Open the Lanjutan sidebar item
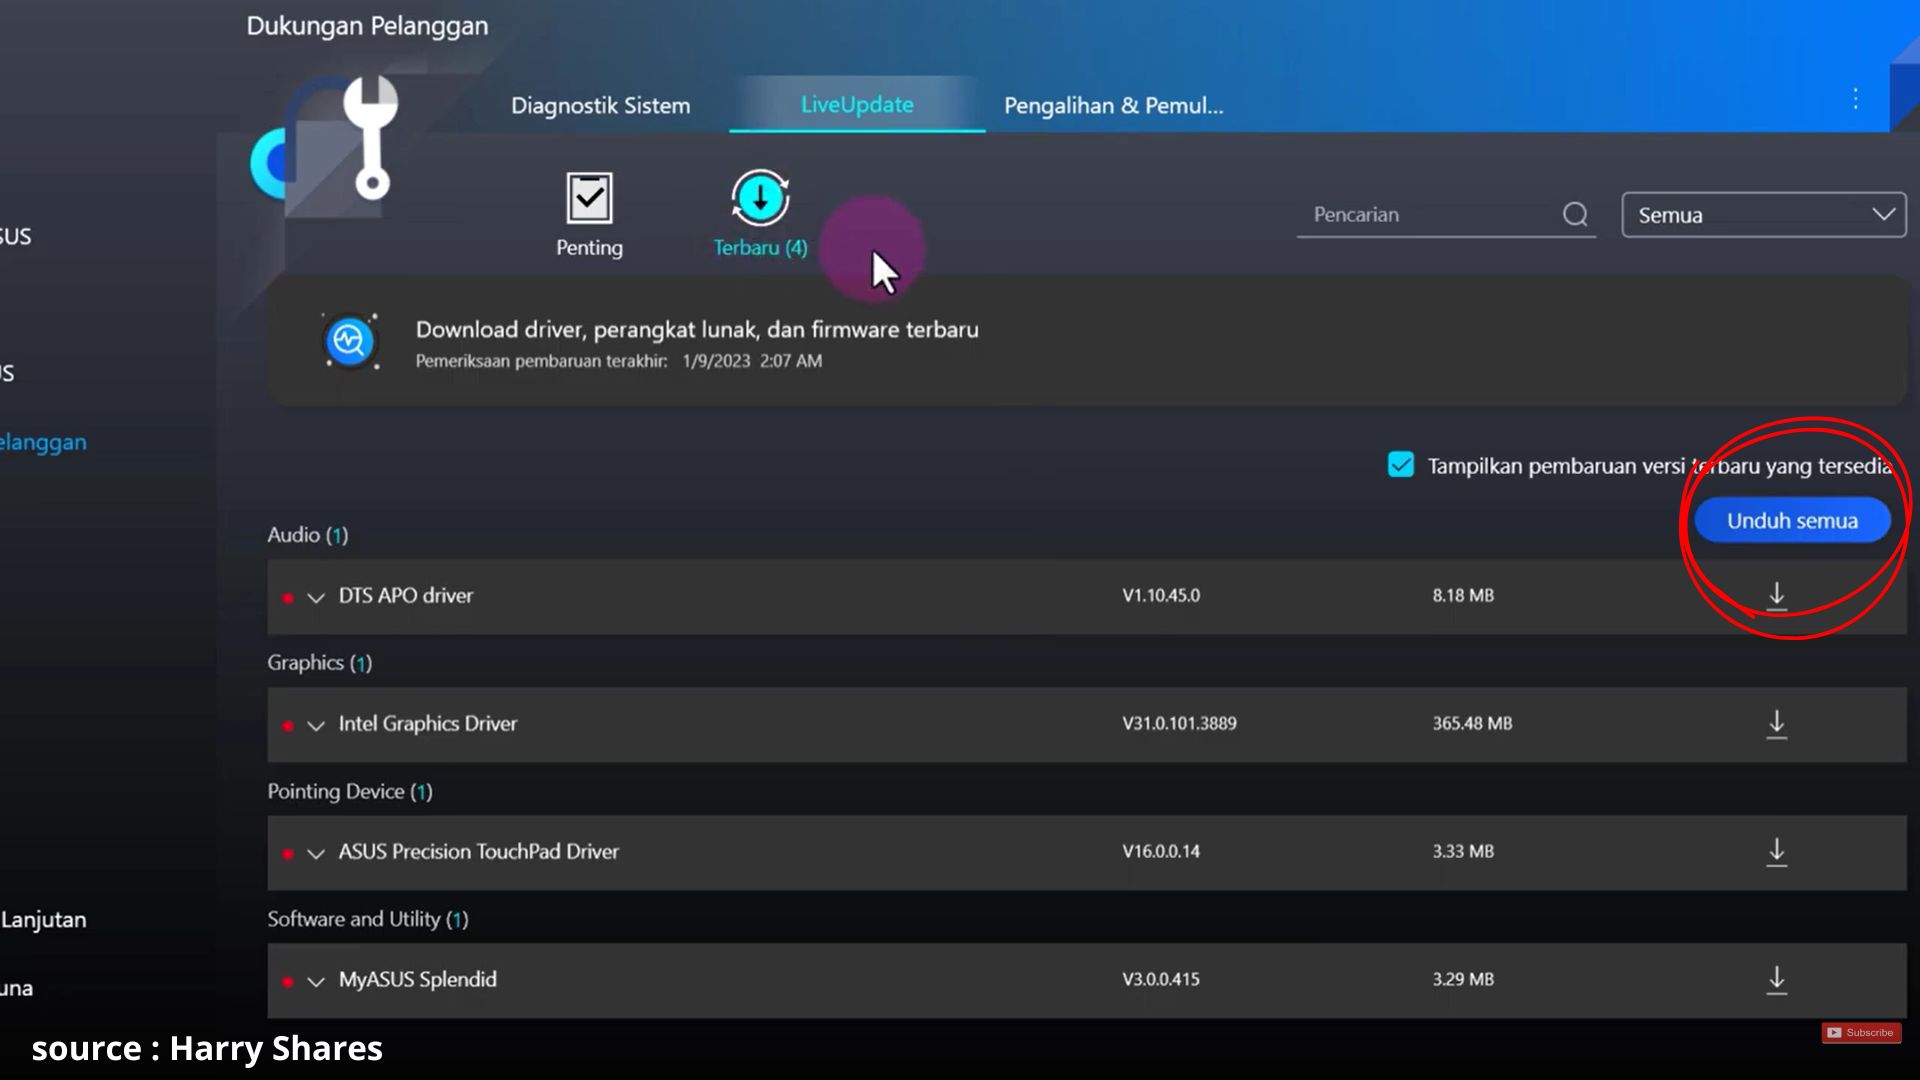 (43, 919)
